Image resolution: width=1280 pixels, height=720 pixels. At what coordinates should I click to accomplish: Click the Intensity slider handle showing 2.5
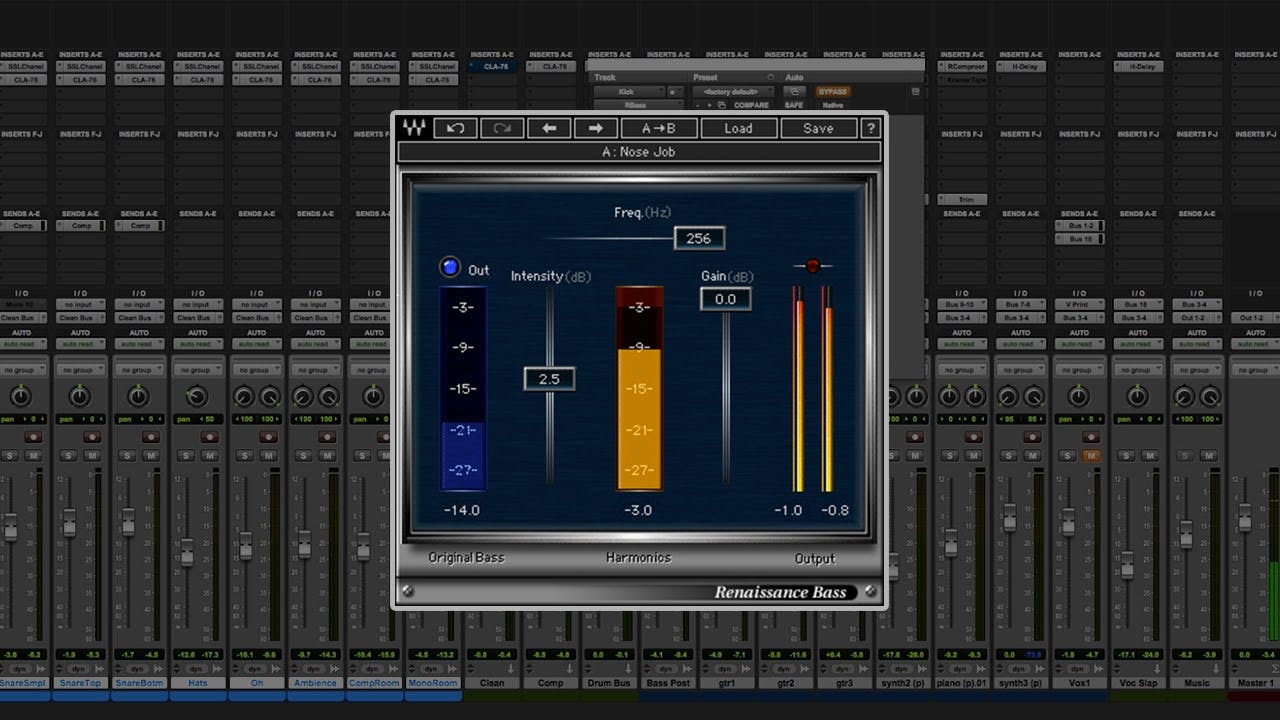(549, 379)
